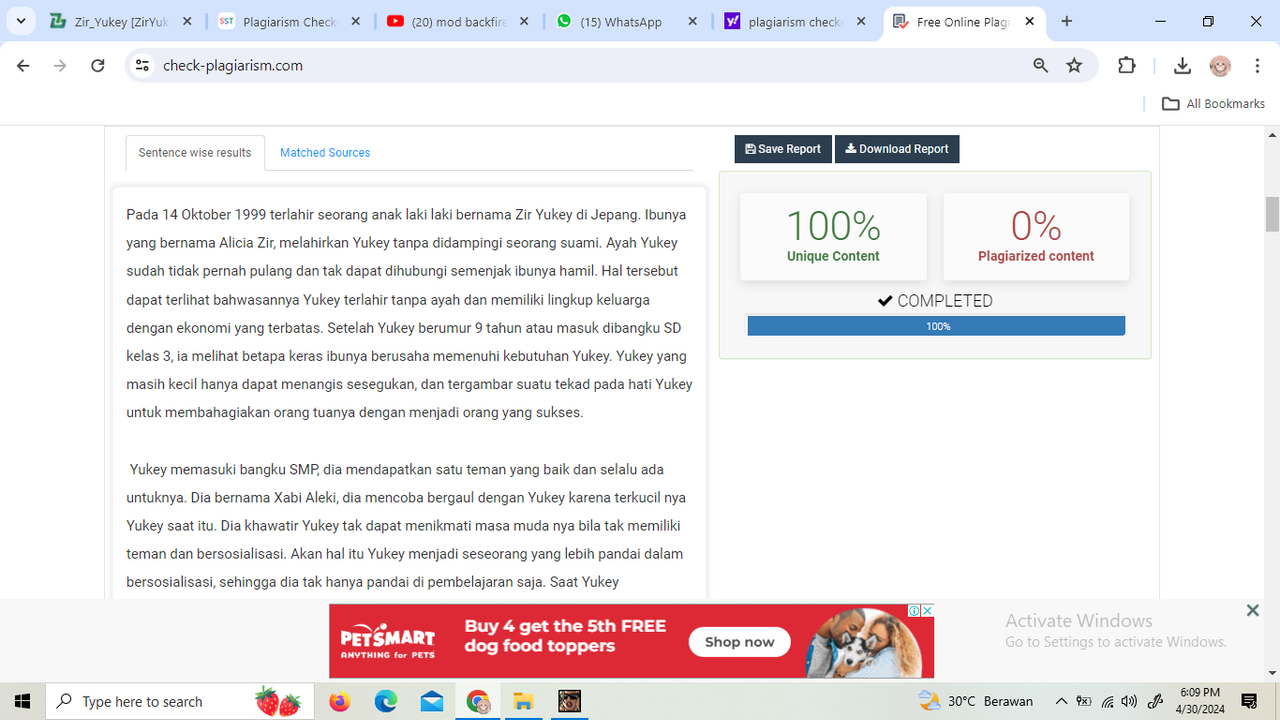This screenshot has height=720, width=1280.
Task: Click the zoom magnifier icon in address bar
Action: (1041, 66)
